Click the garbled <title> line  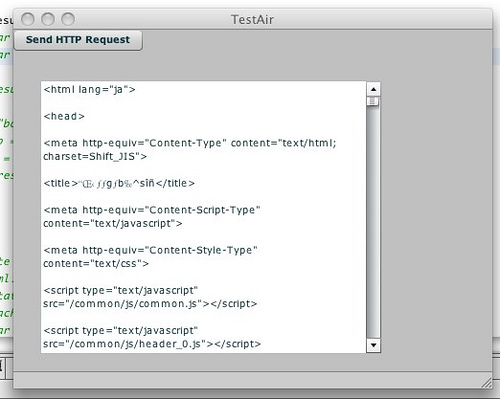pos(119,183)
